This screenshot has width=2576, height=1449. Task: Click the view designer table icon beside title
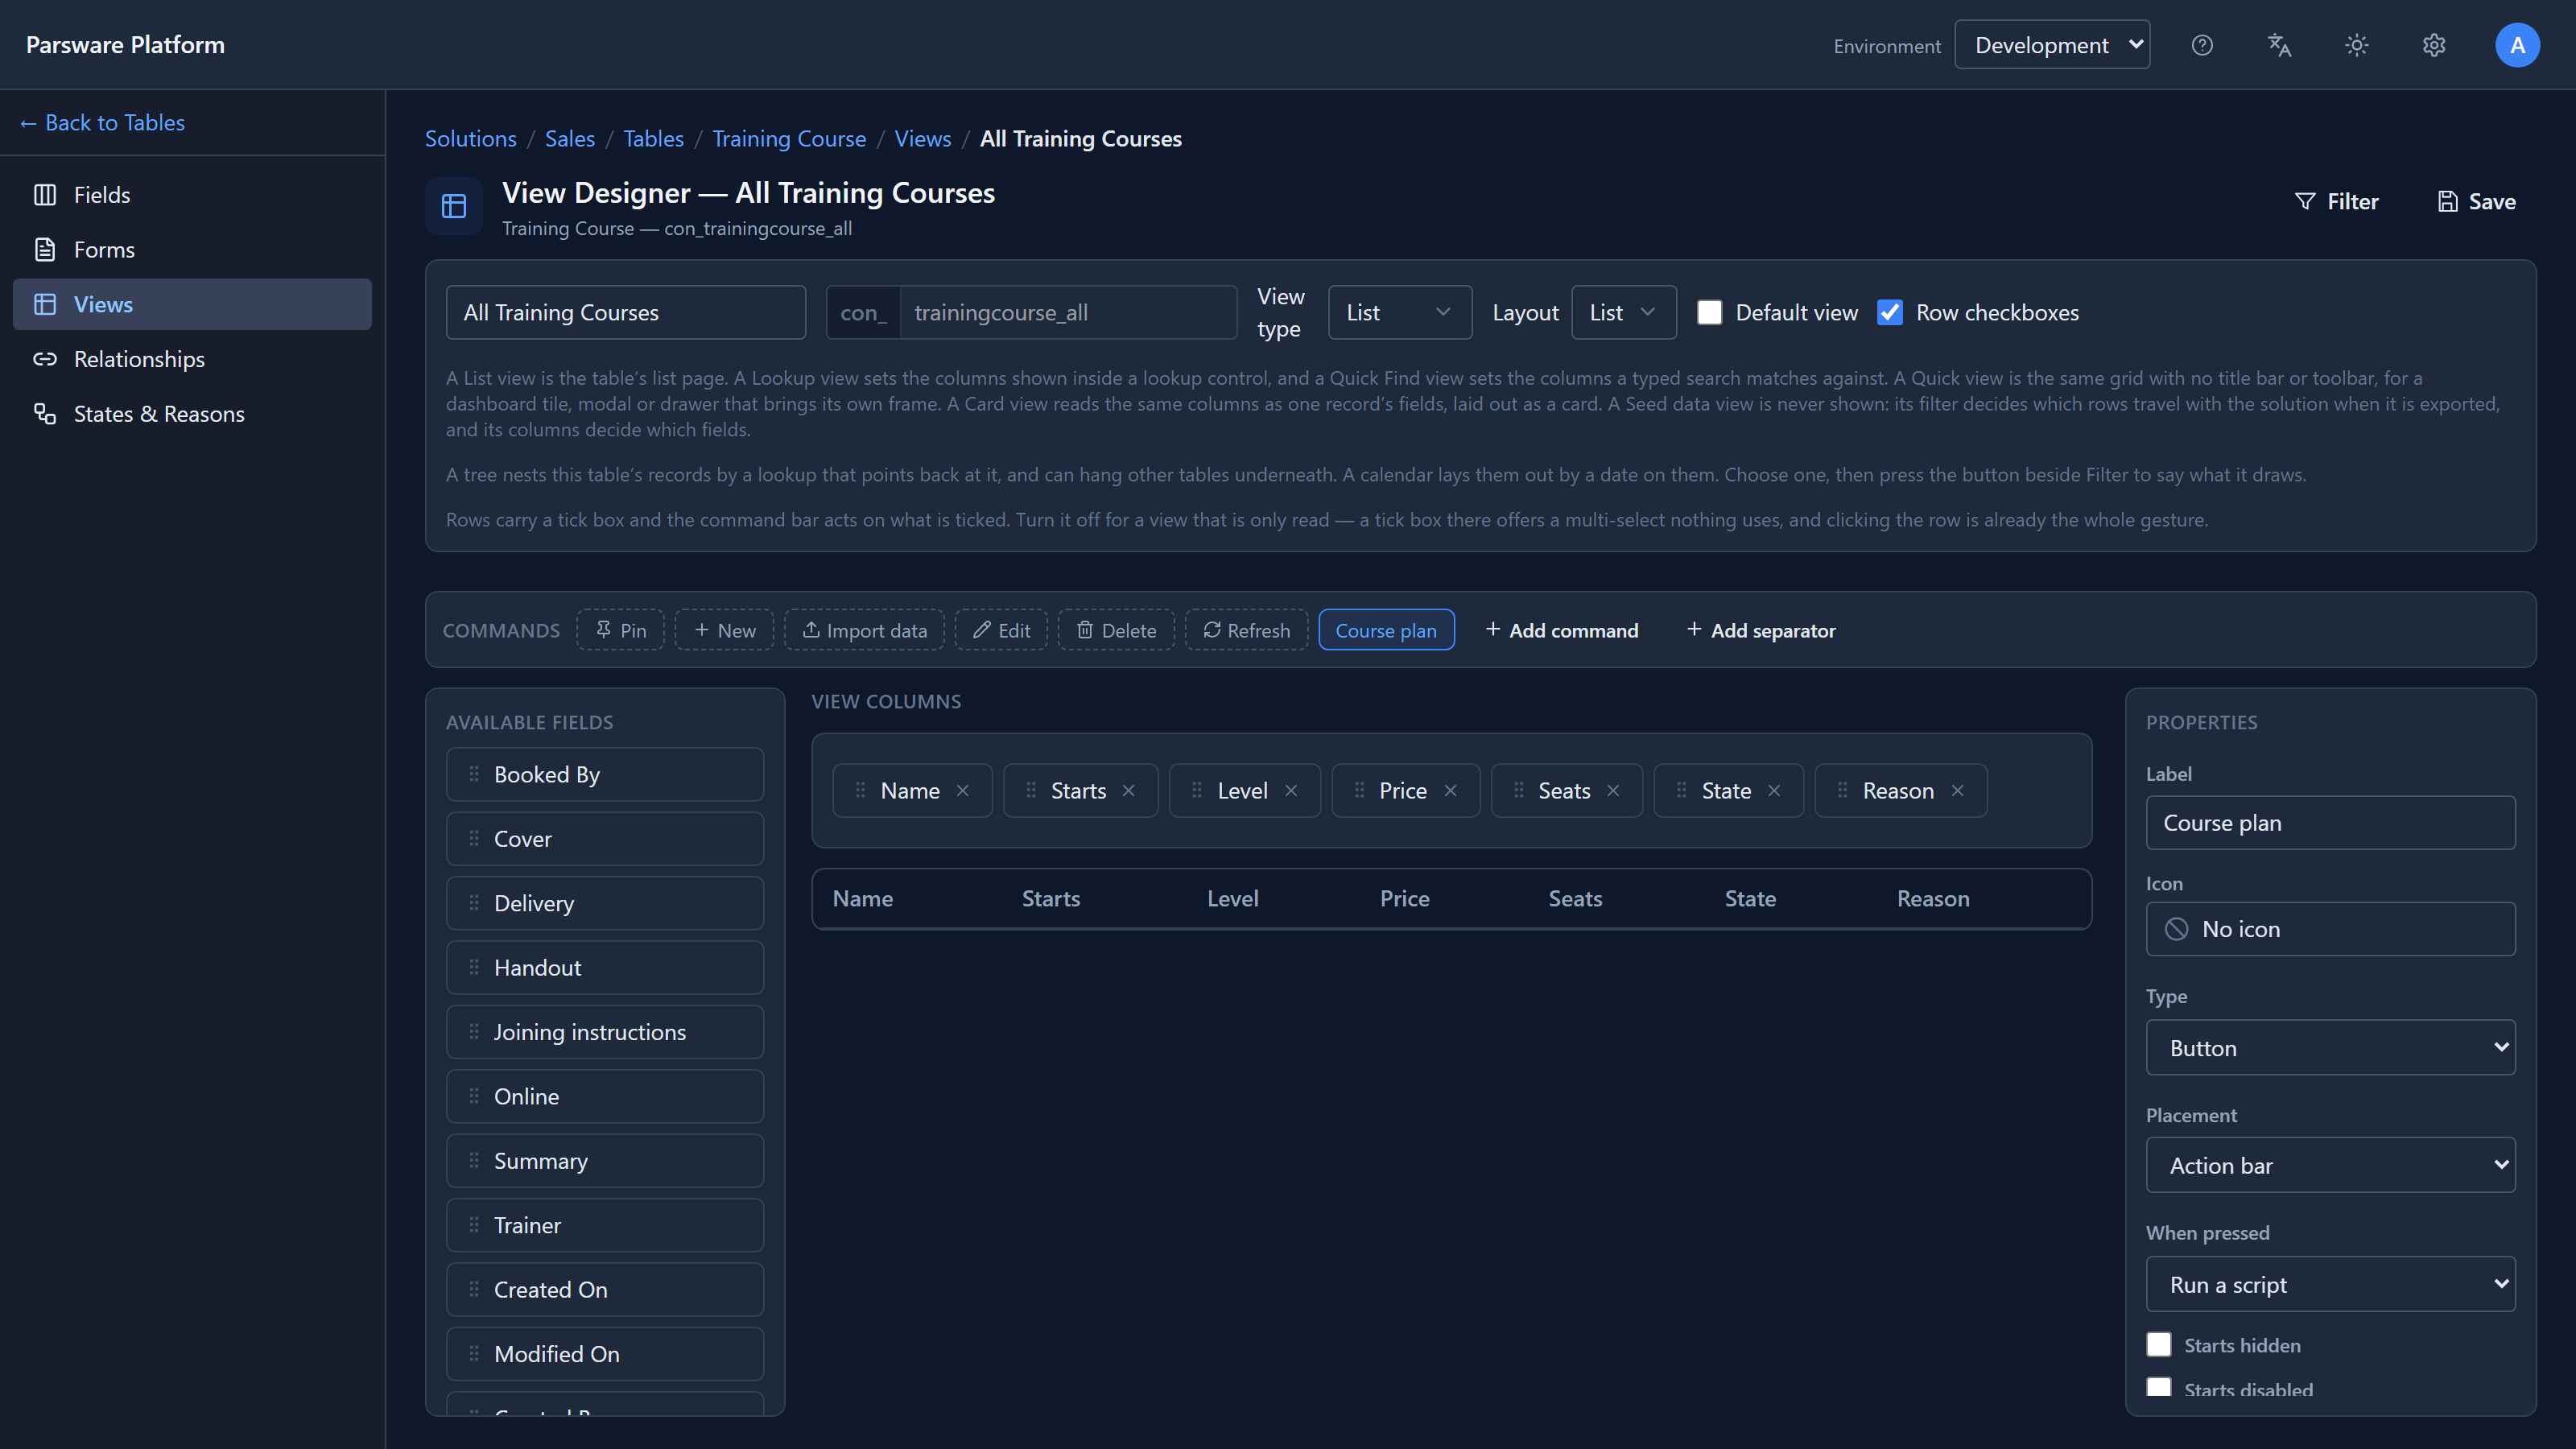coord(454,206)
